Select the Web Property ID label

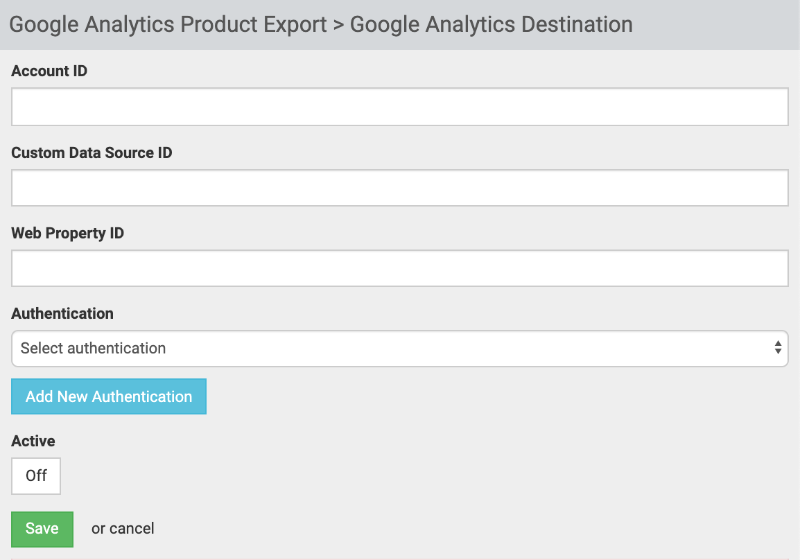click(67, 233)
